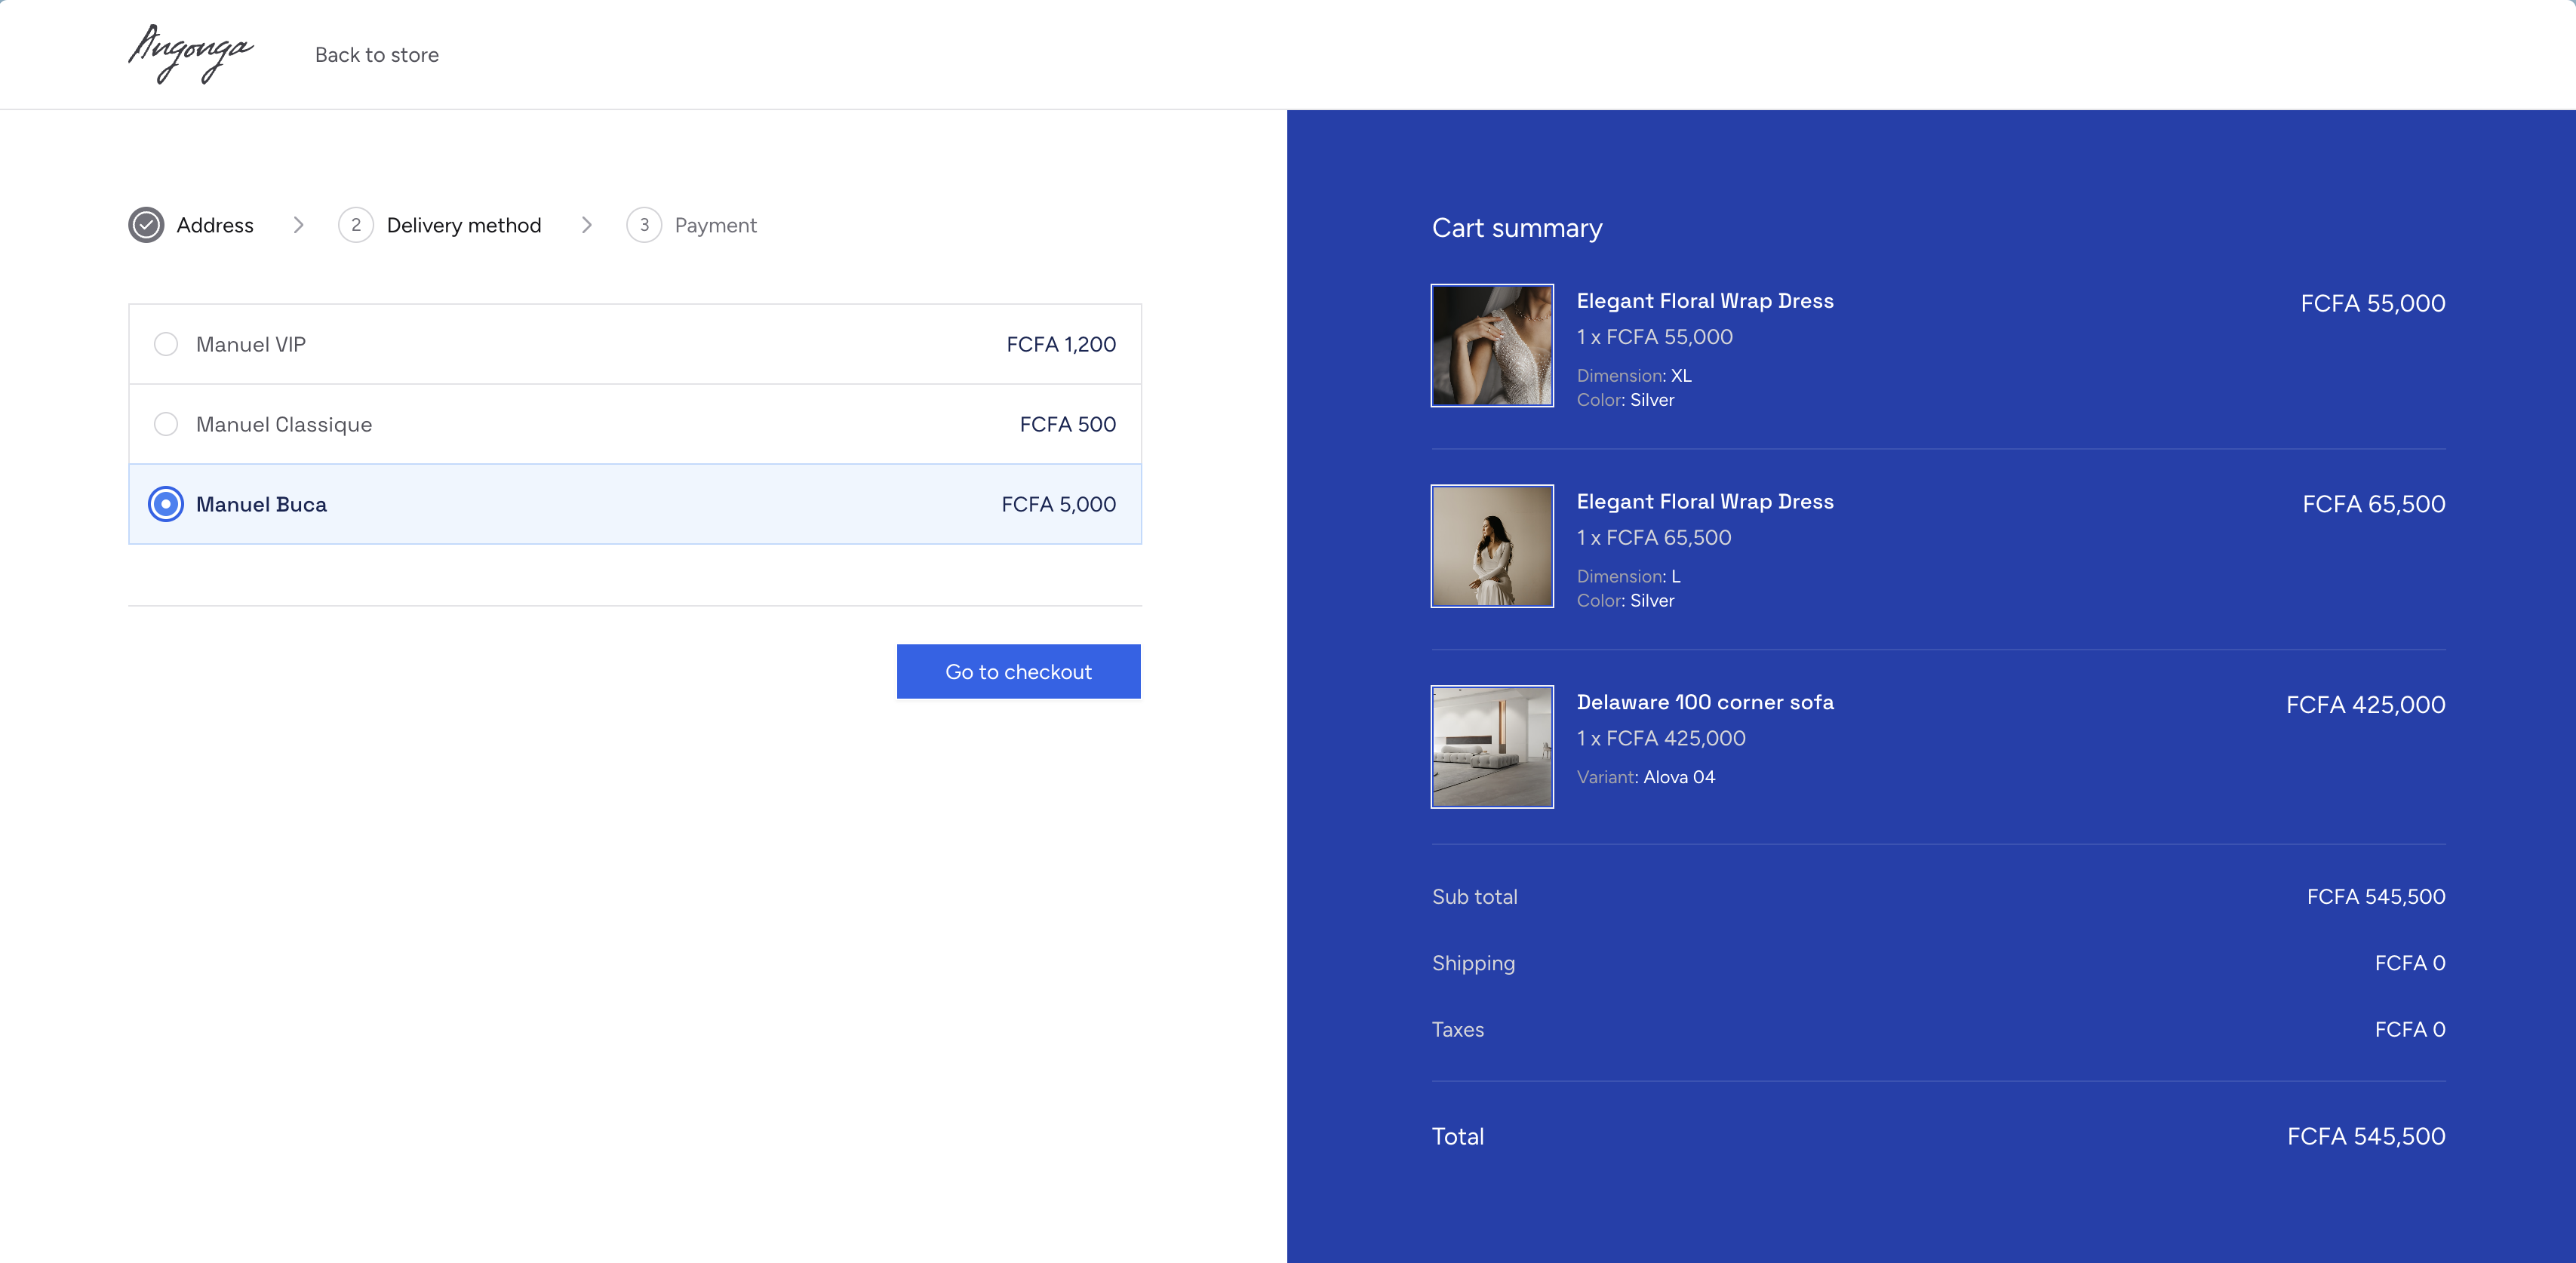Click the Angonga signature logo
This screenshot has height=1263, width=2576.
click(x=190, y=54)
